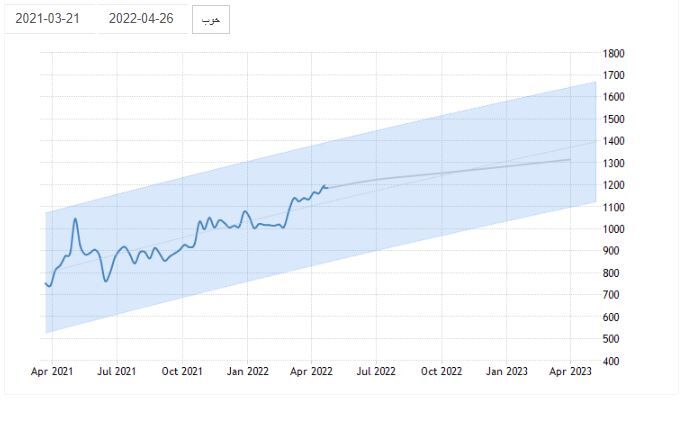Click the highest price spike in spring 2021

tap(75, 218)
